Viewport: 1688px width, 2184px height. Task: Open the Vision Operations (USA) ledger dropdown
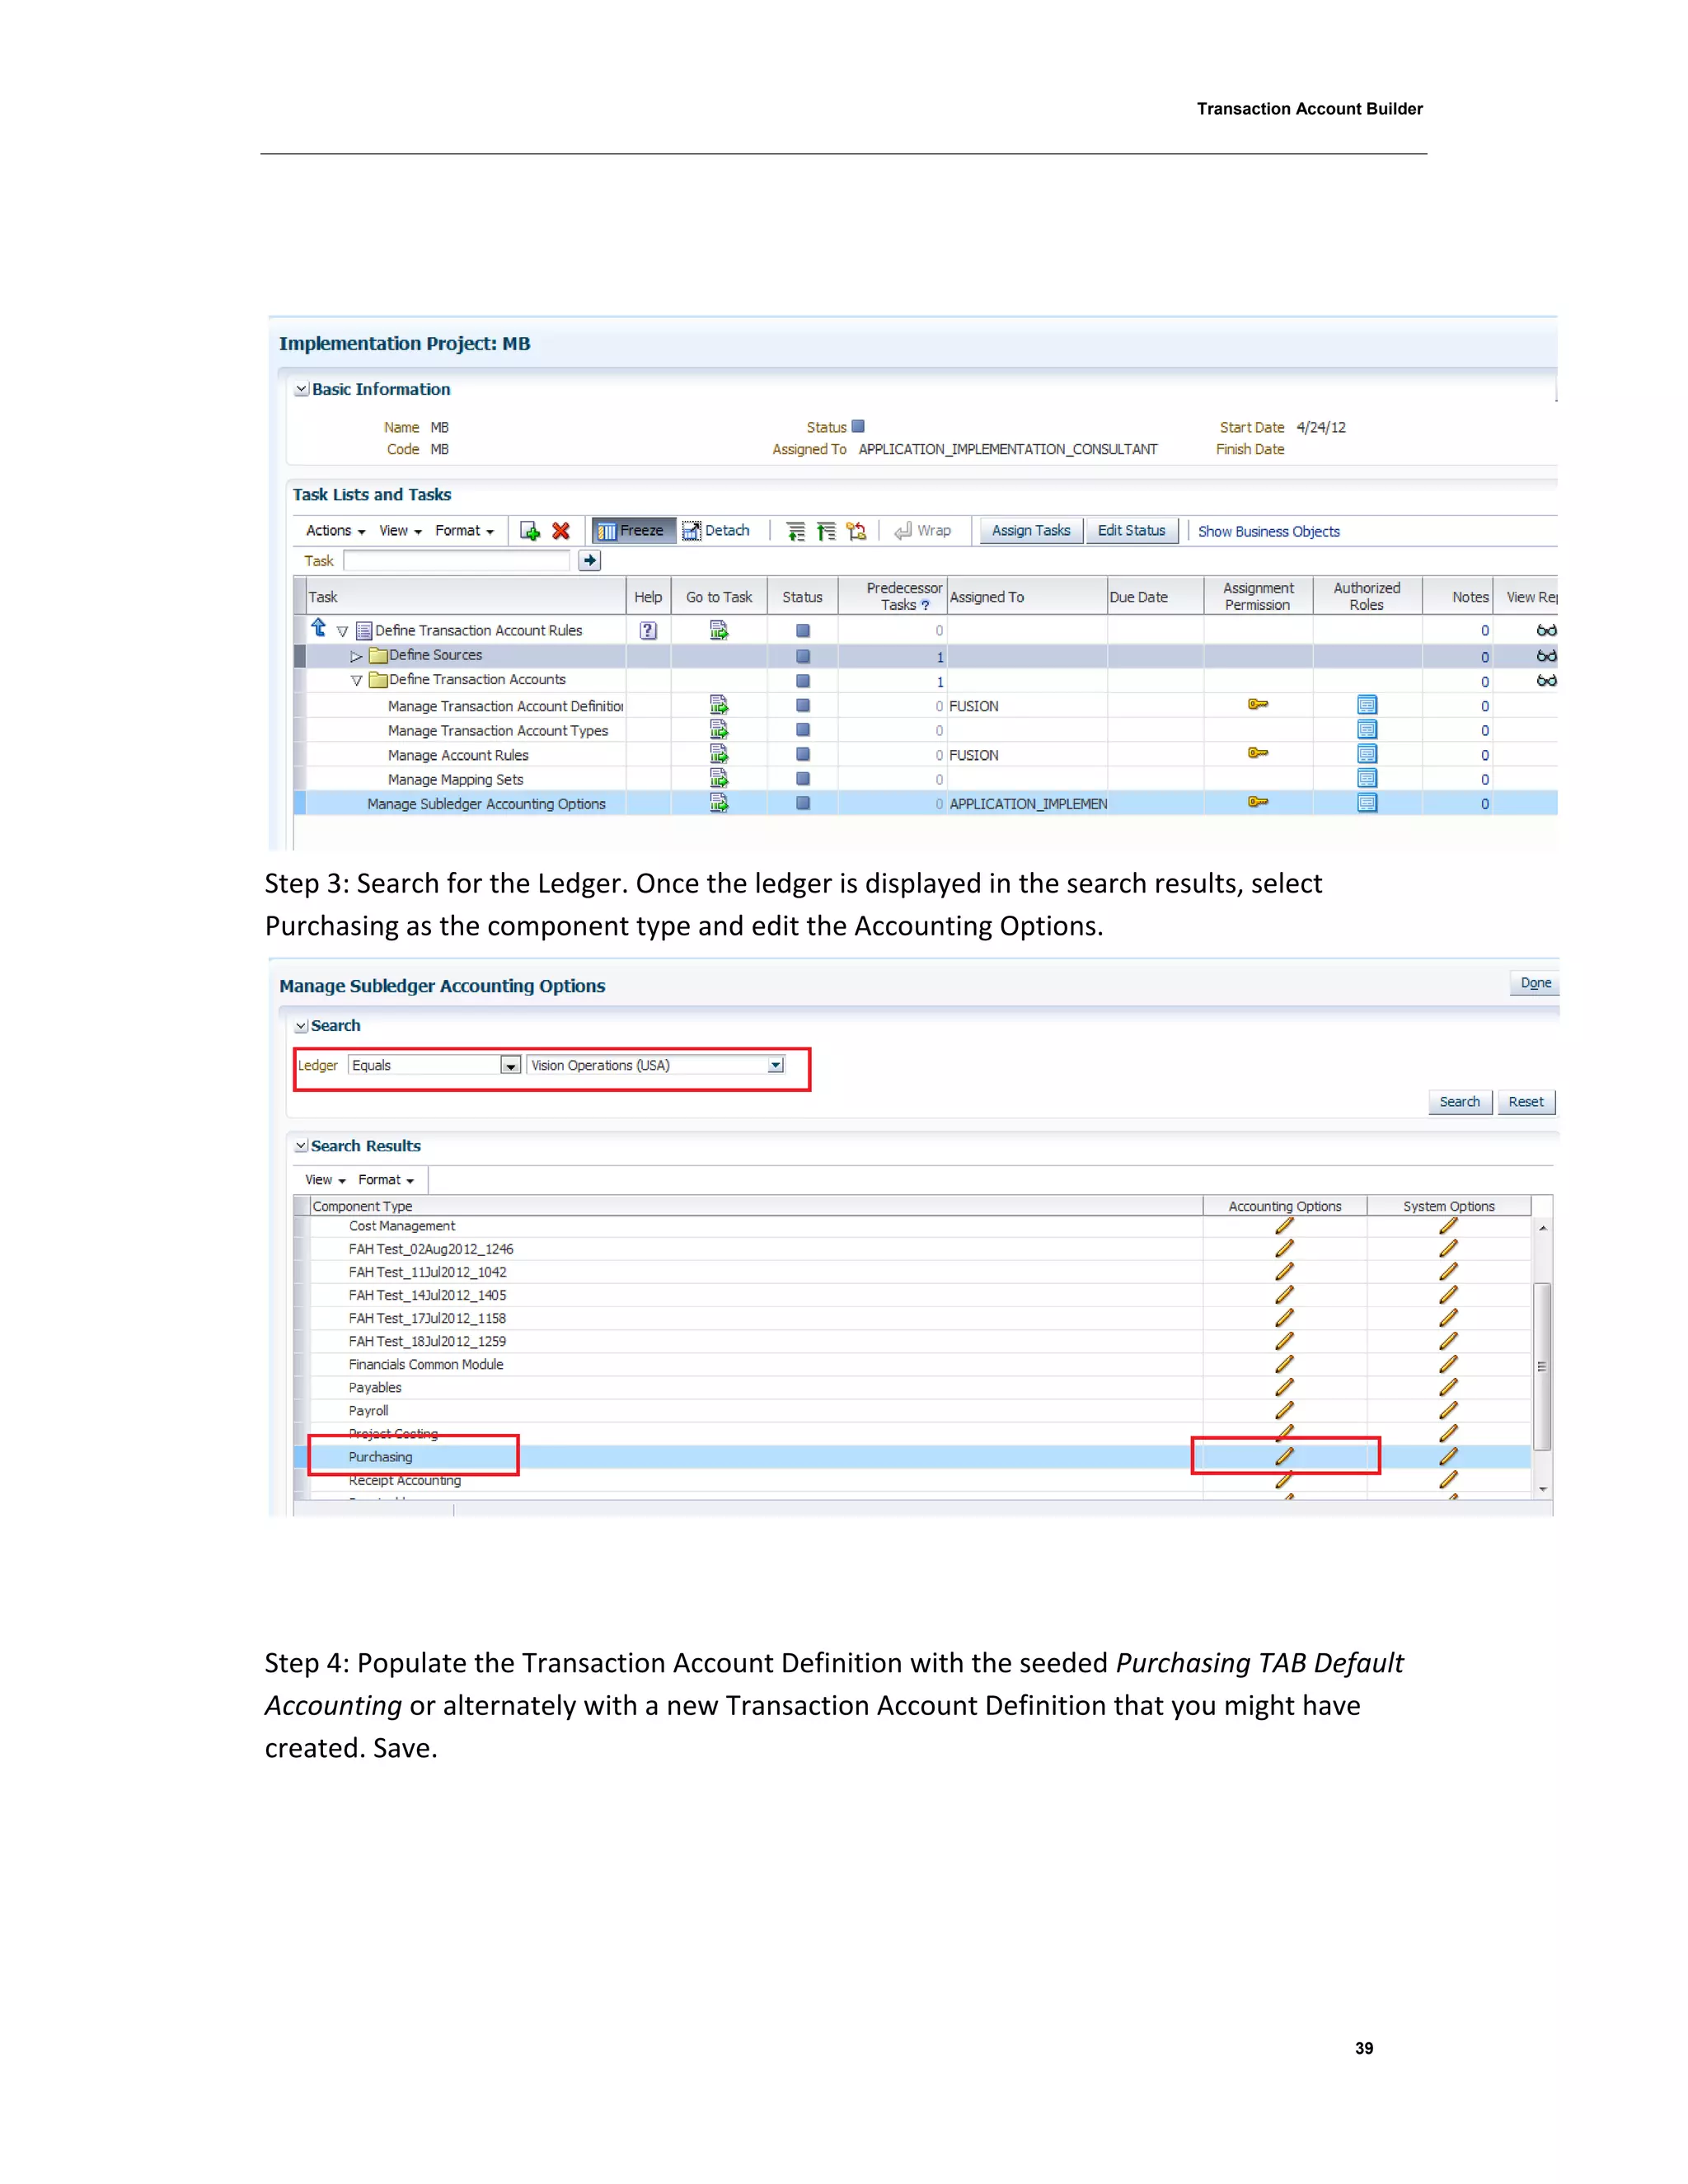click(775, 1066)
